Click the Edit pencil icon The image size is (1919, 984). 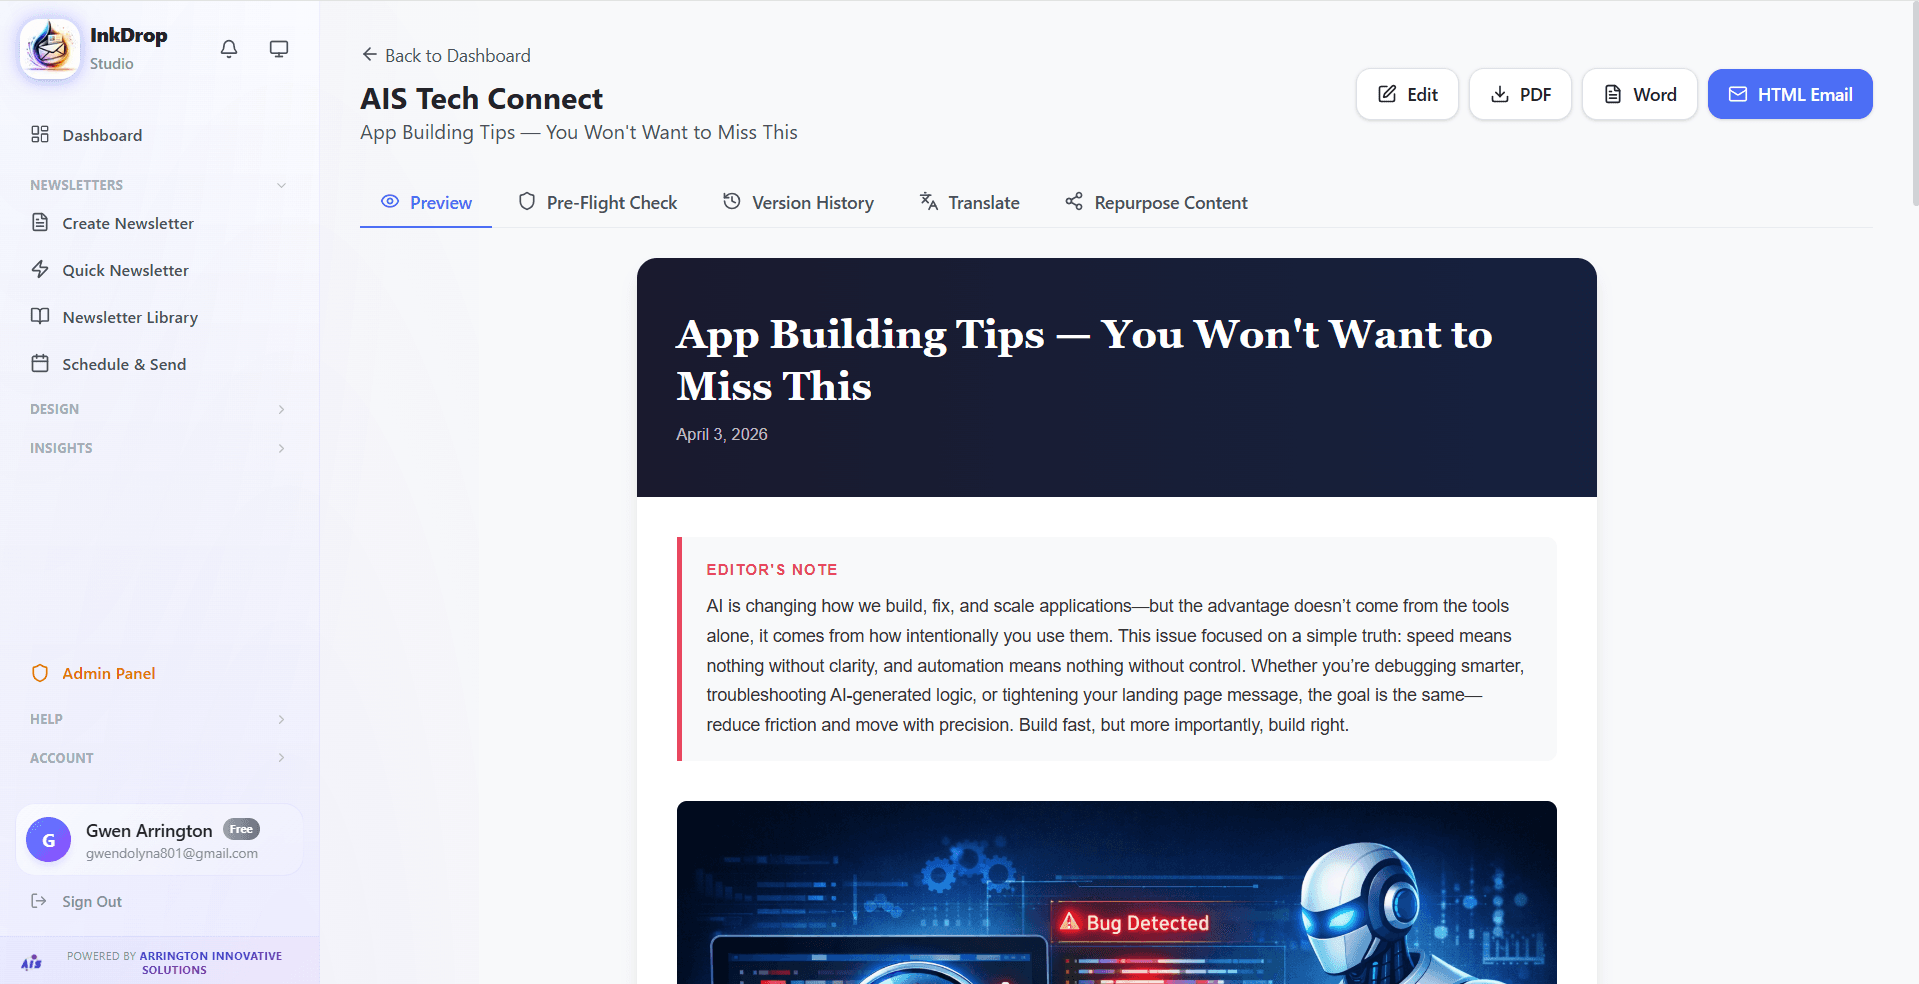click(1387, 94)
